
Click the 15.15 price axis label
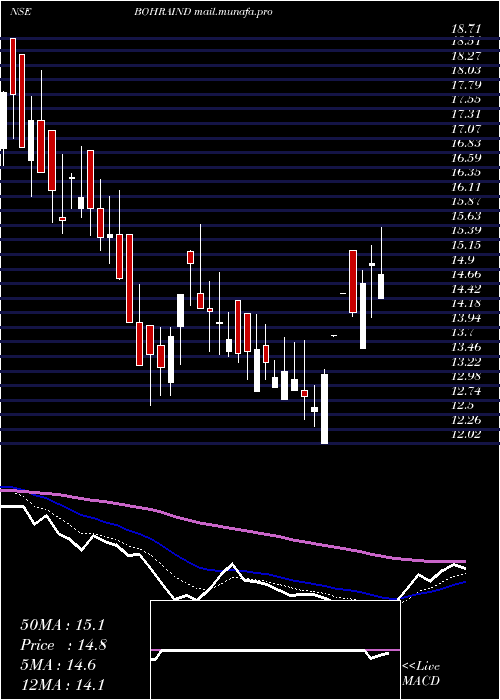466,245
